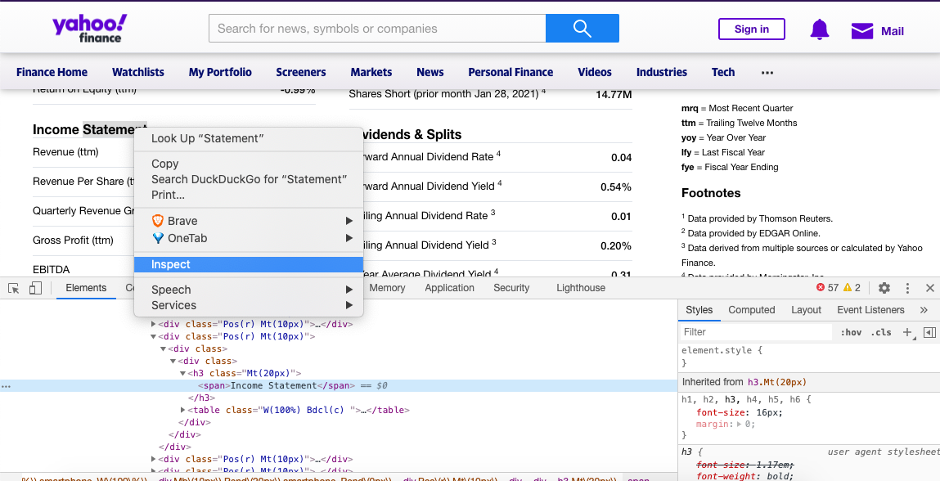Toggle the device toolbar icon
Viewport: 941px width, 481px height.
[35, 288]
